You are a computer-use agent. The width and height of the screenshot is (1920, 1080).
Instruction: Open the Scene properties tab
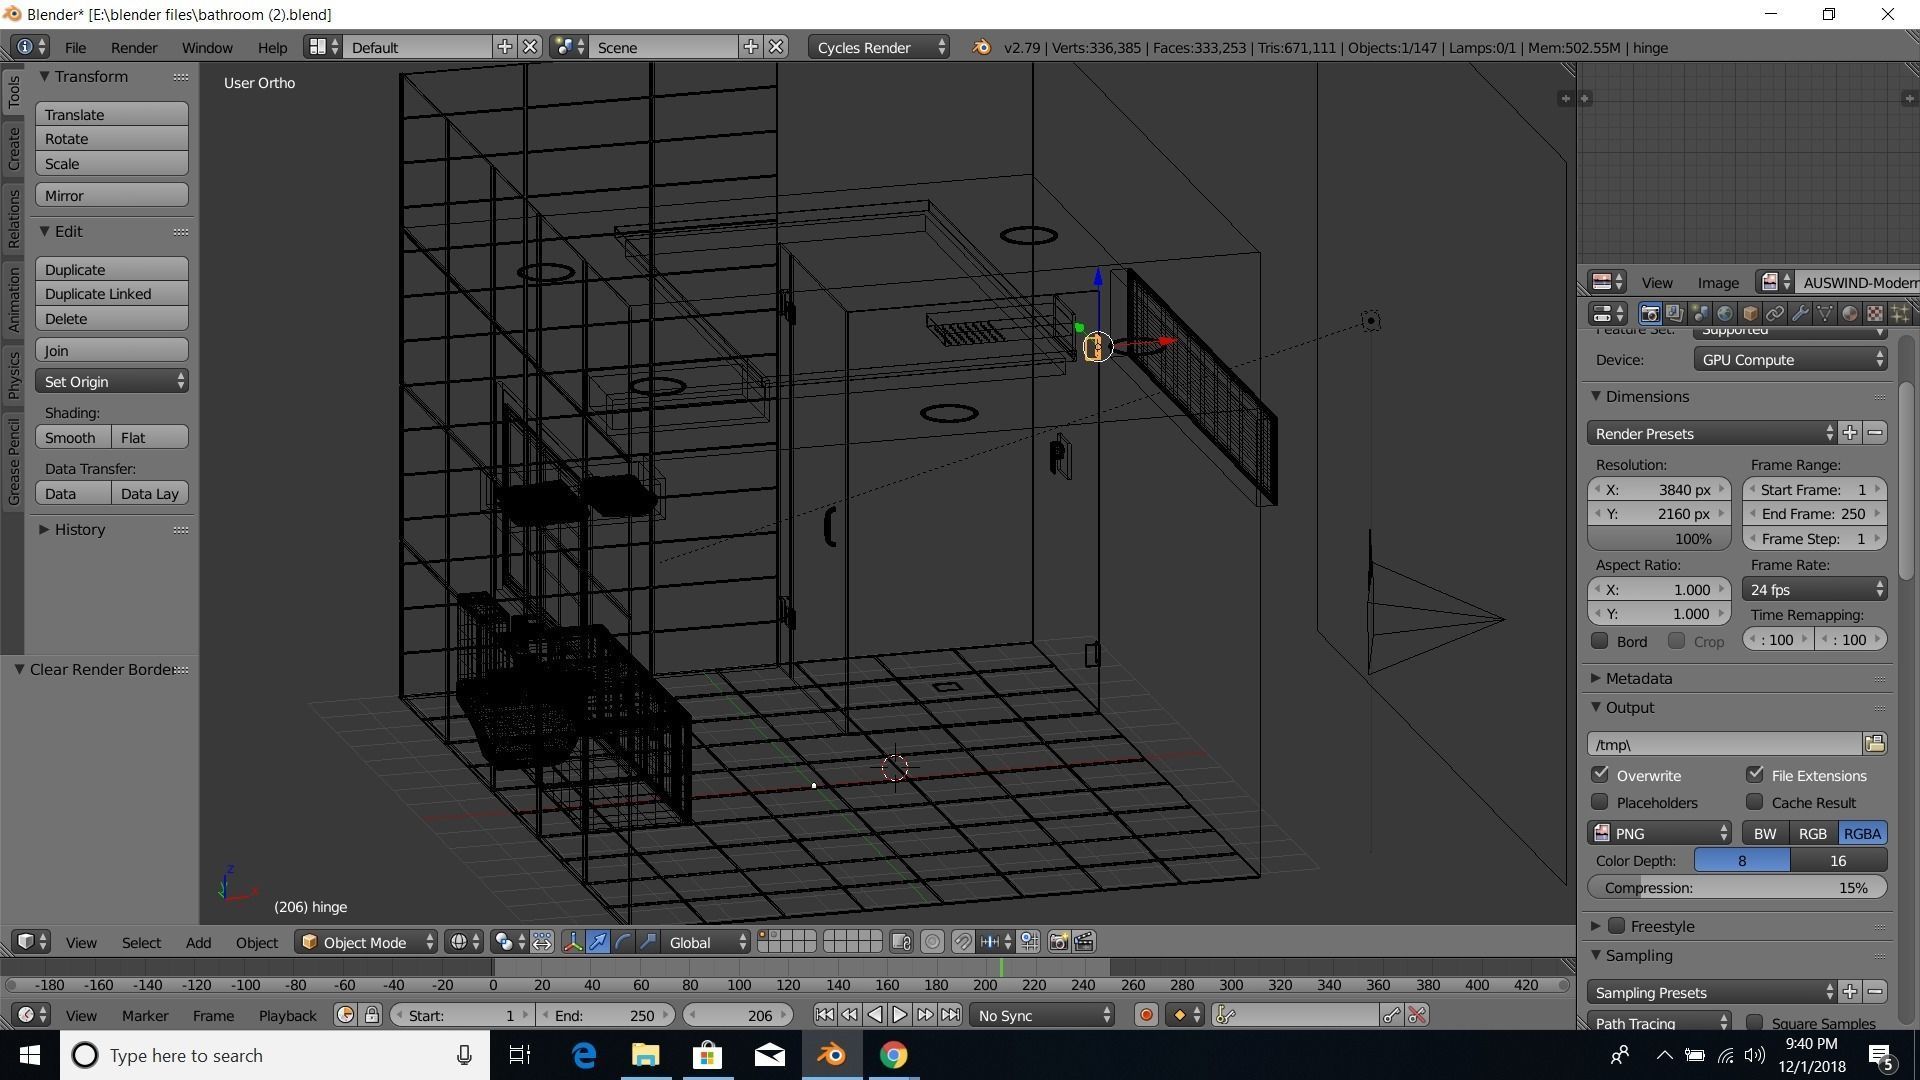click(x=1700, y=313)
